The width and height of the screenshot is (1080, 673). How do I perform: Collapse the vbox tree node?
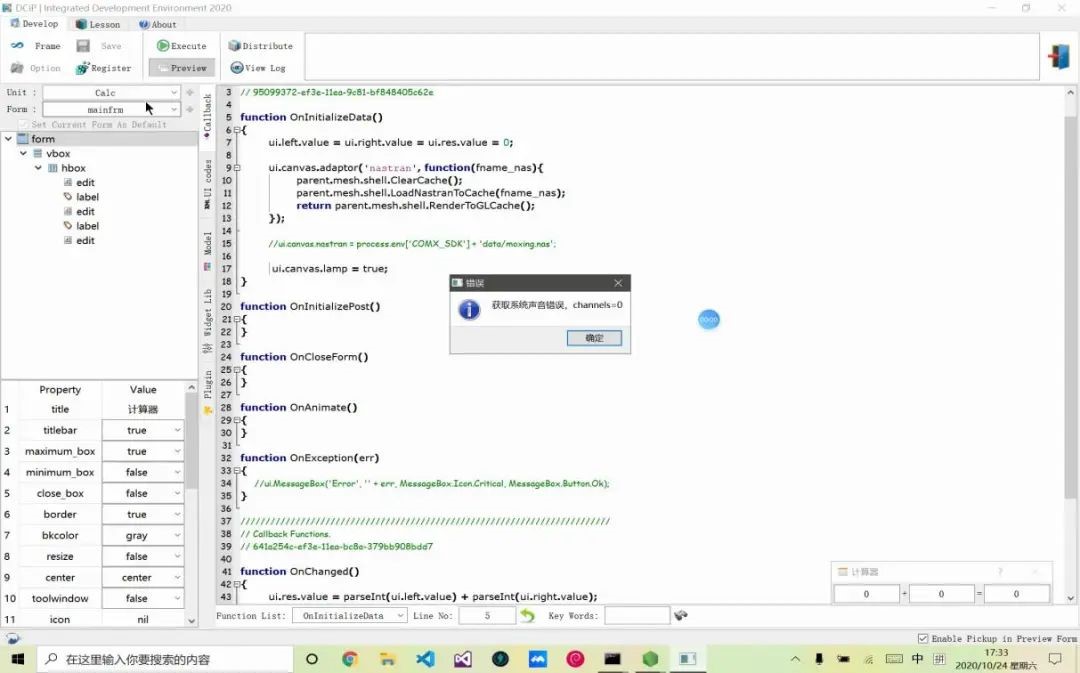[x=23, y=153]
